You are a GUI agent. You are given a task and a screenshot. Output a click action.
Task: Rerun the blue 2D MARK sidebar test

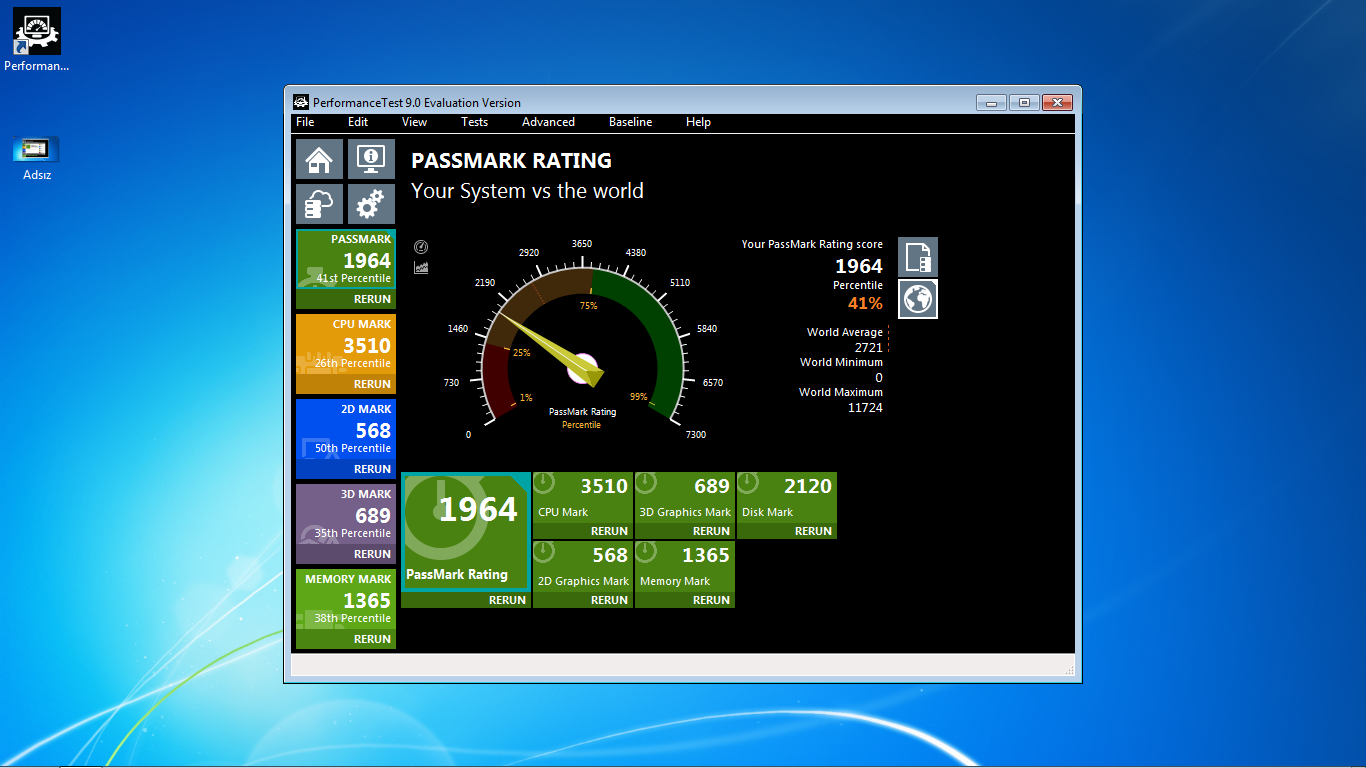(372, 469)
